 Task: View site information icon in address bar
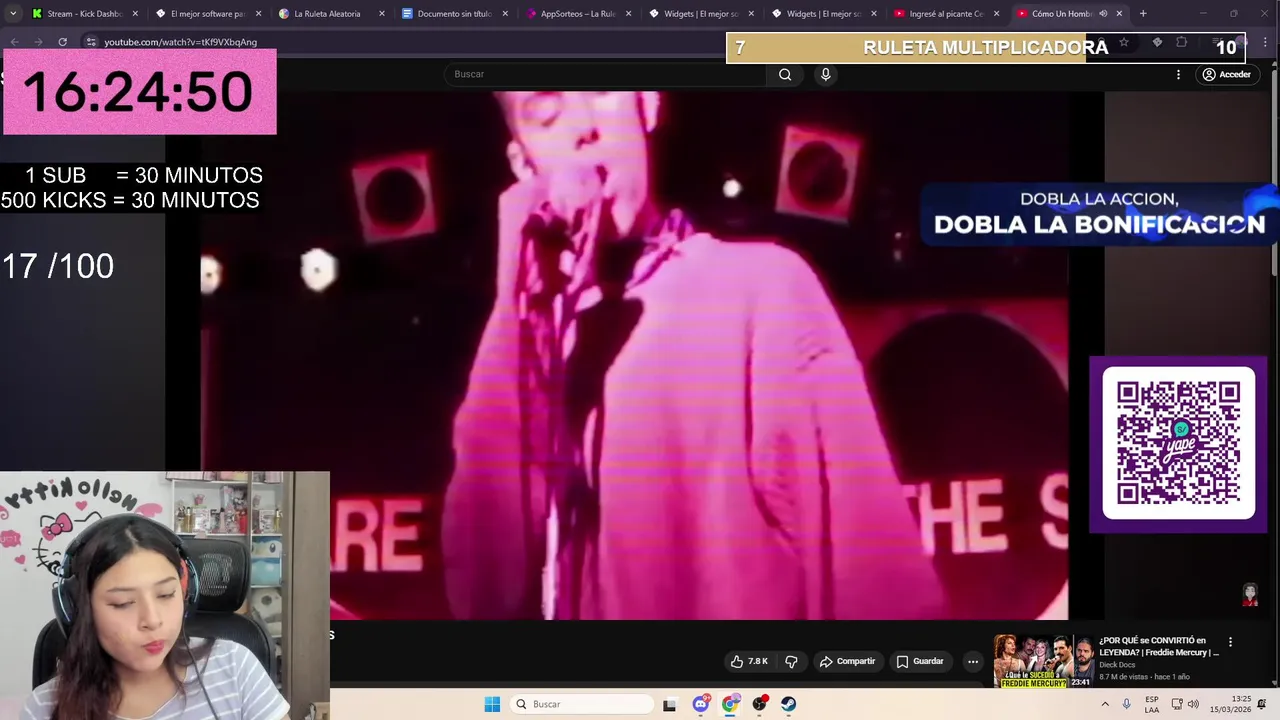click(91, 42)
